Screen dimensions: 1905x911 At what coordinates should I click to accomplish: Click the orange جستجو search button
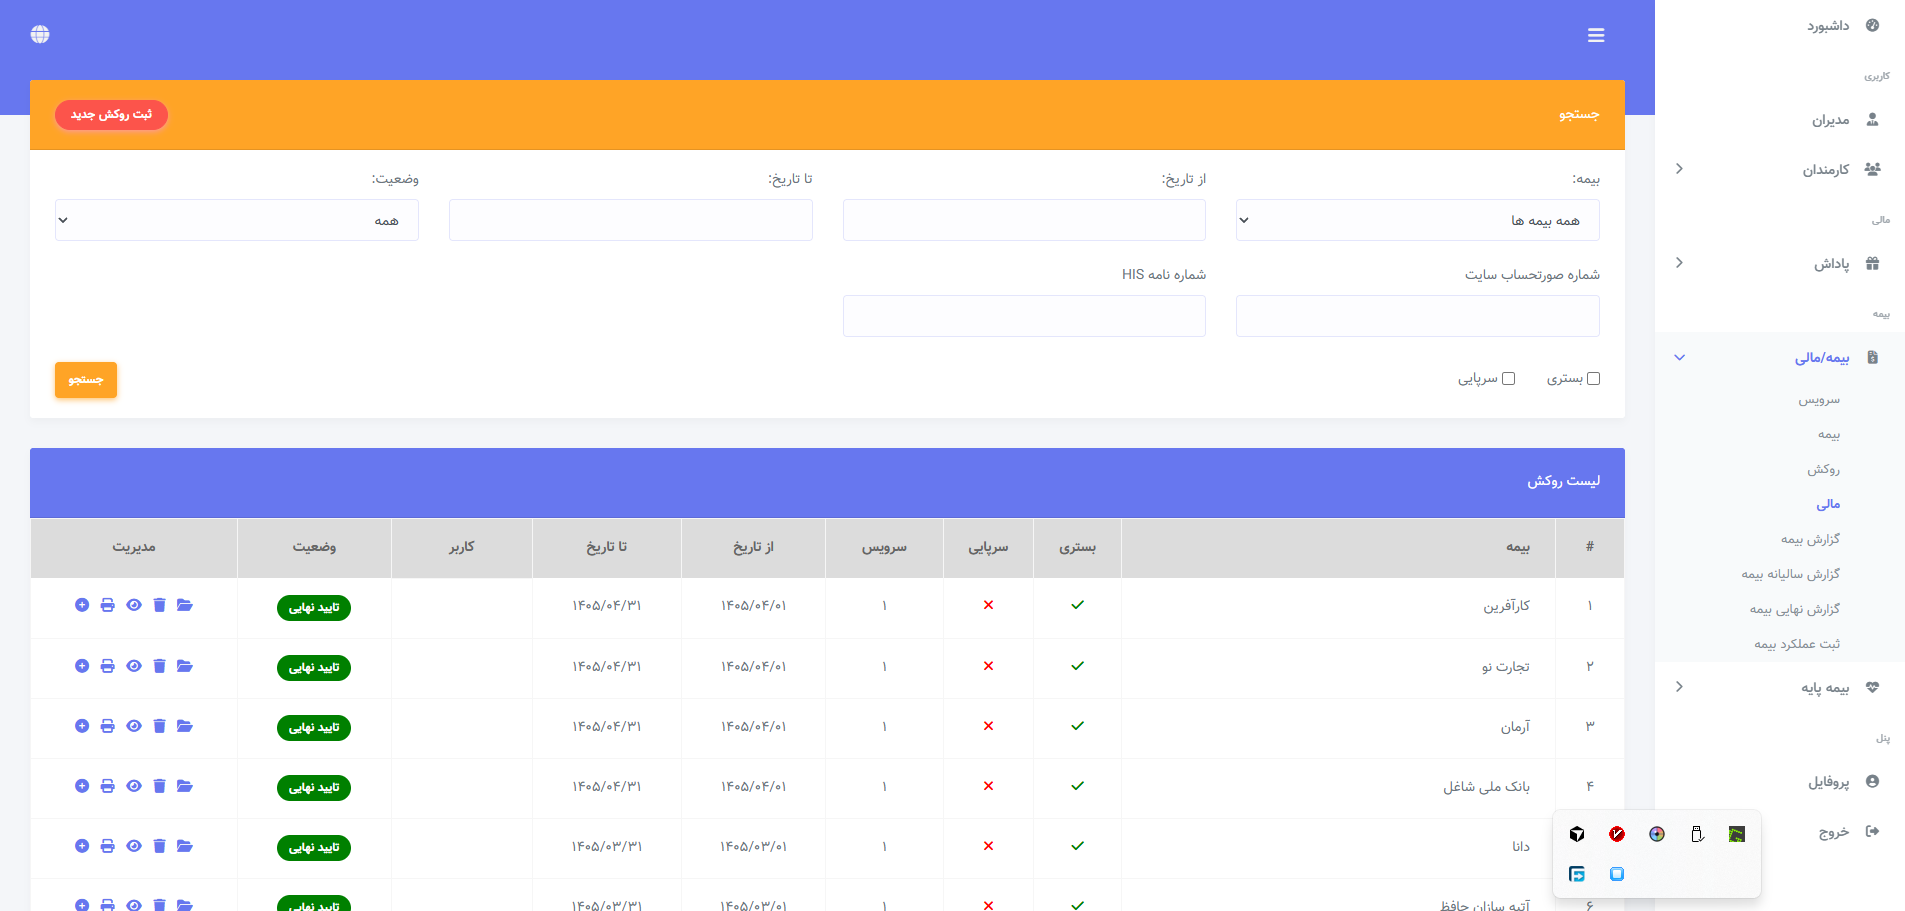(x=86, y=380)
